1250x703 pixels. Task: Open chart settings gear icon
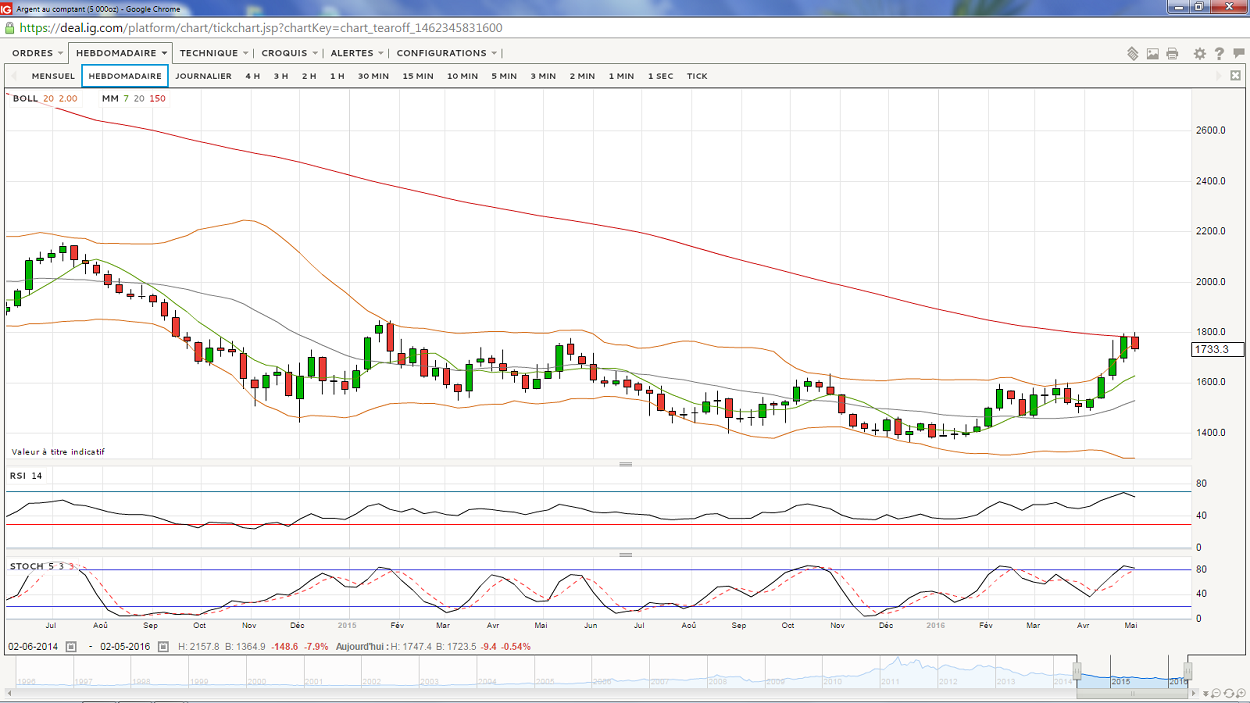(1200, 53)
